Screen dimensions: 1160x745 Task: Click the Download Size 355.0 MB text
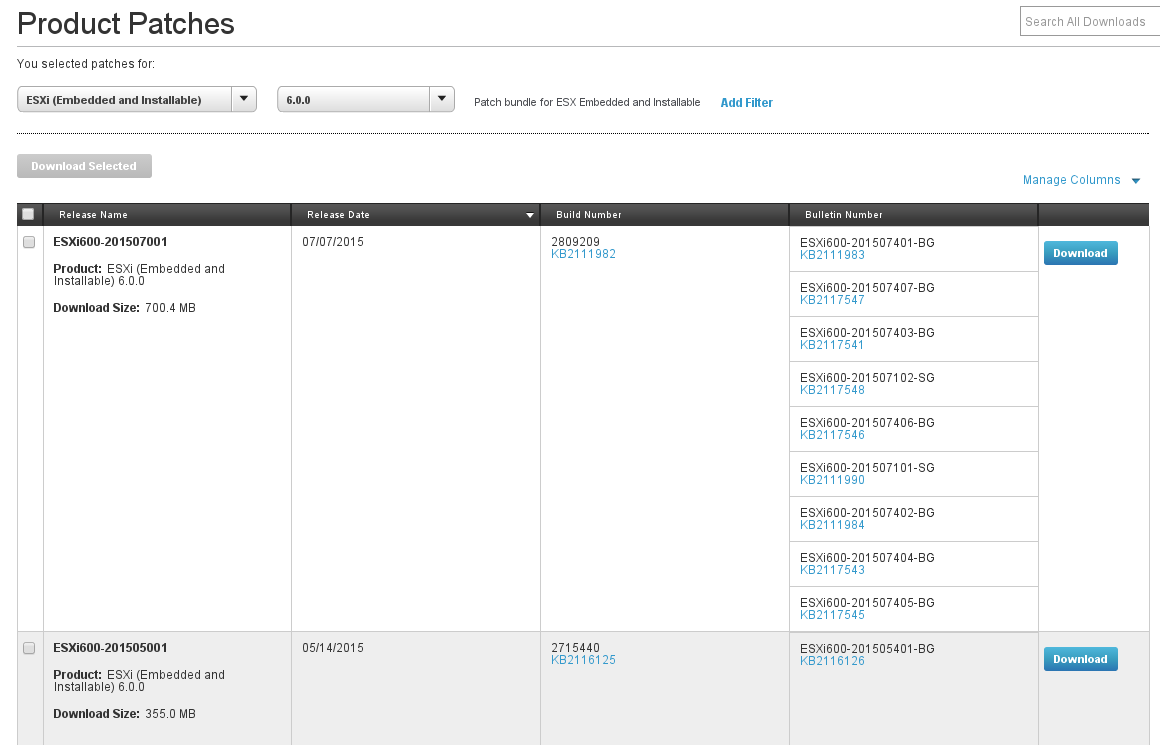click(x=124, y=714)
